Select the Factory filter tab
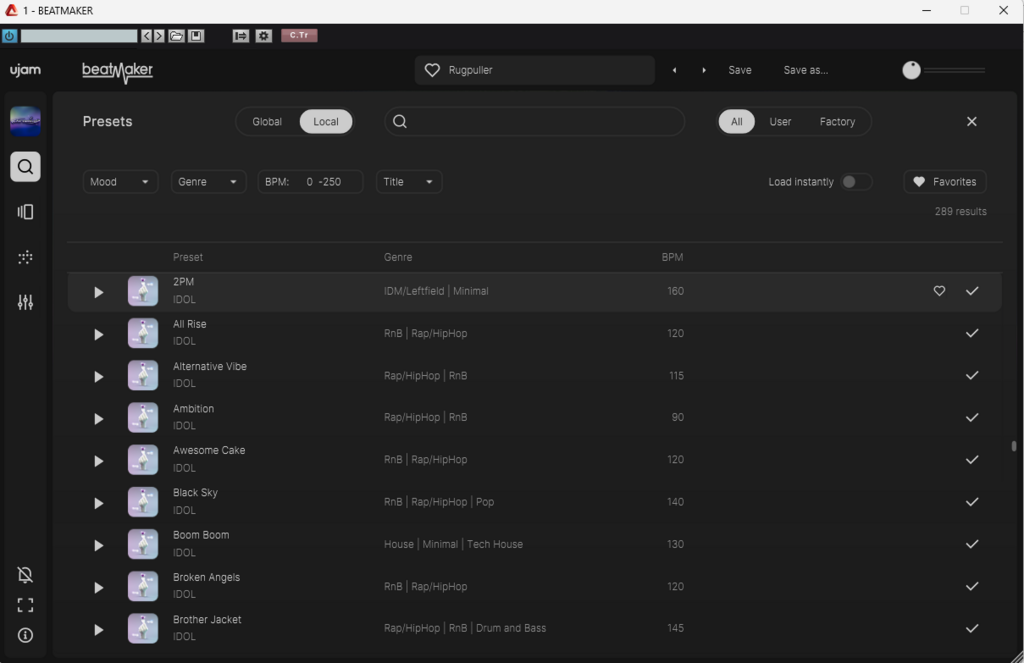Image resolution: width=1024 pixels, height=663 pixels. click(837, 121)
